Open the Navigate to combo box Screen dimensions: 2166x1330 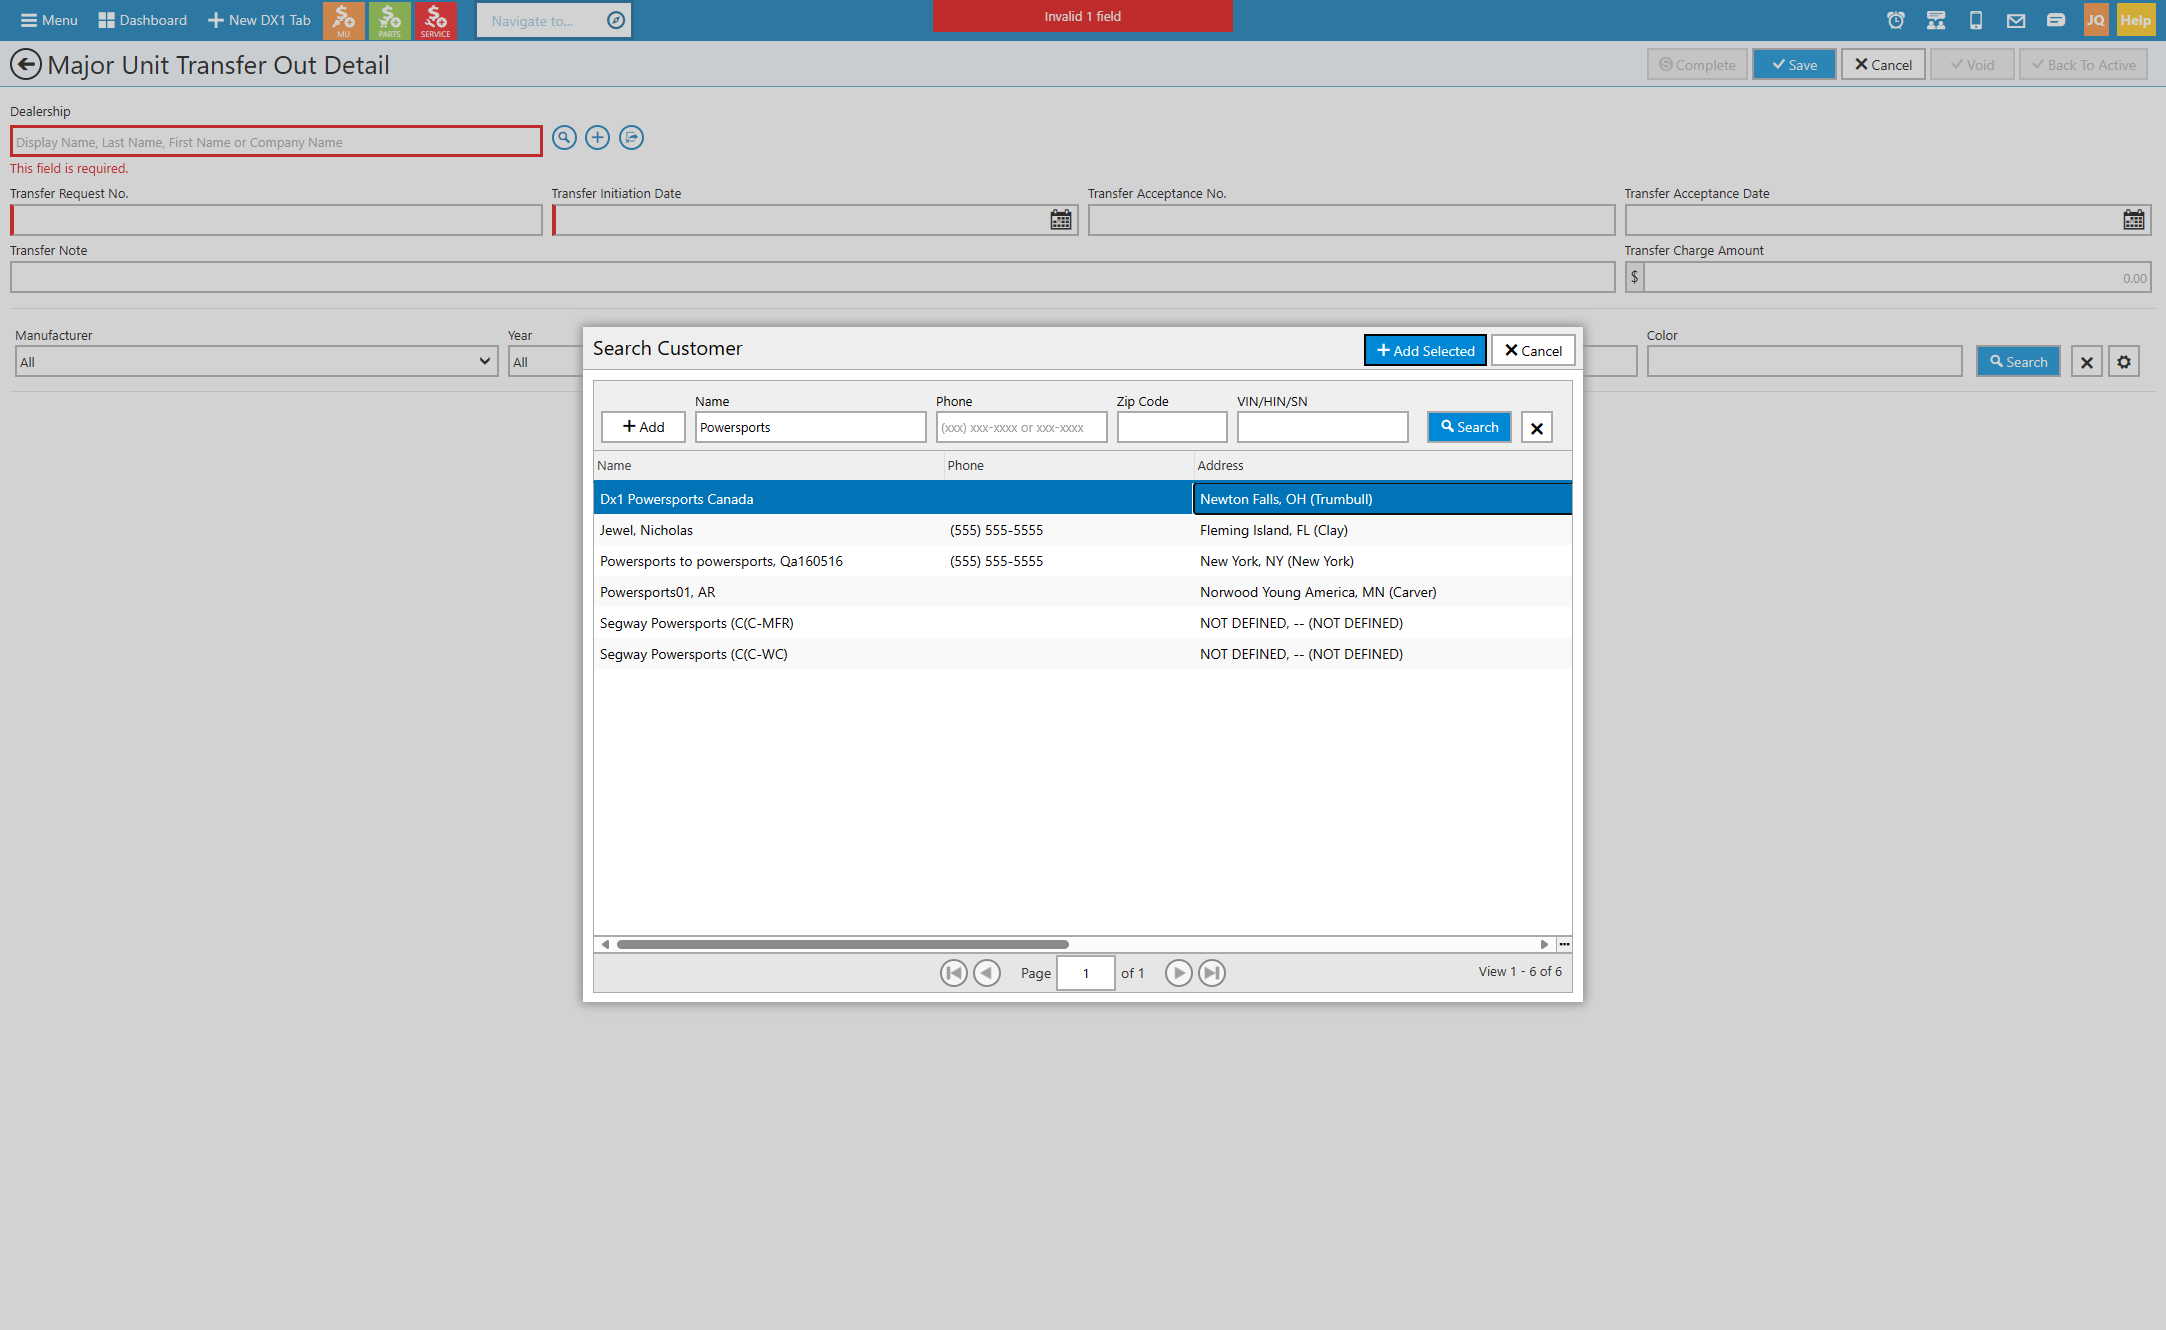click(553, 20)
